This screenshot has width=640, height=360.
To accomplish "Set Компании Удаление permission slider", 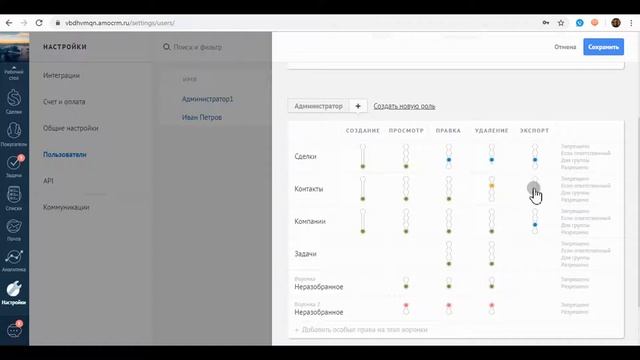I will point(492,221).
